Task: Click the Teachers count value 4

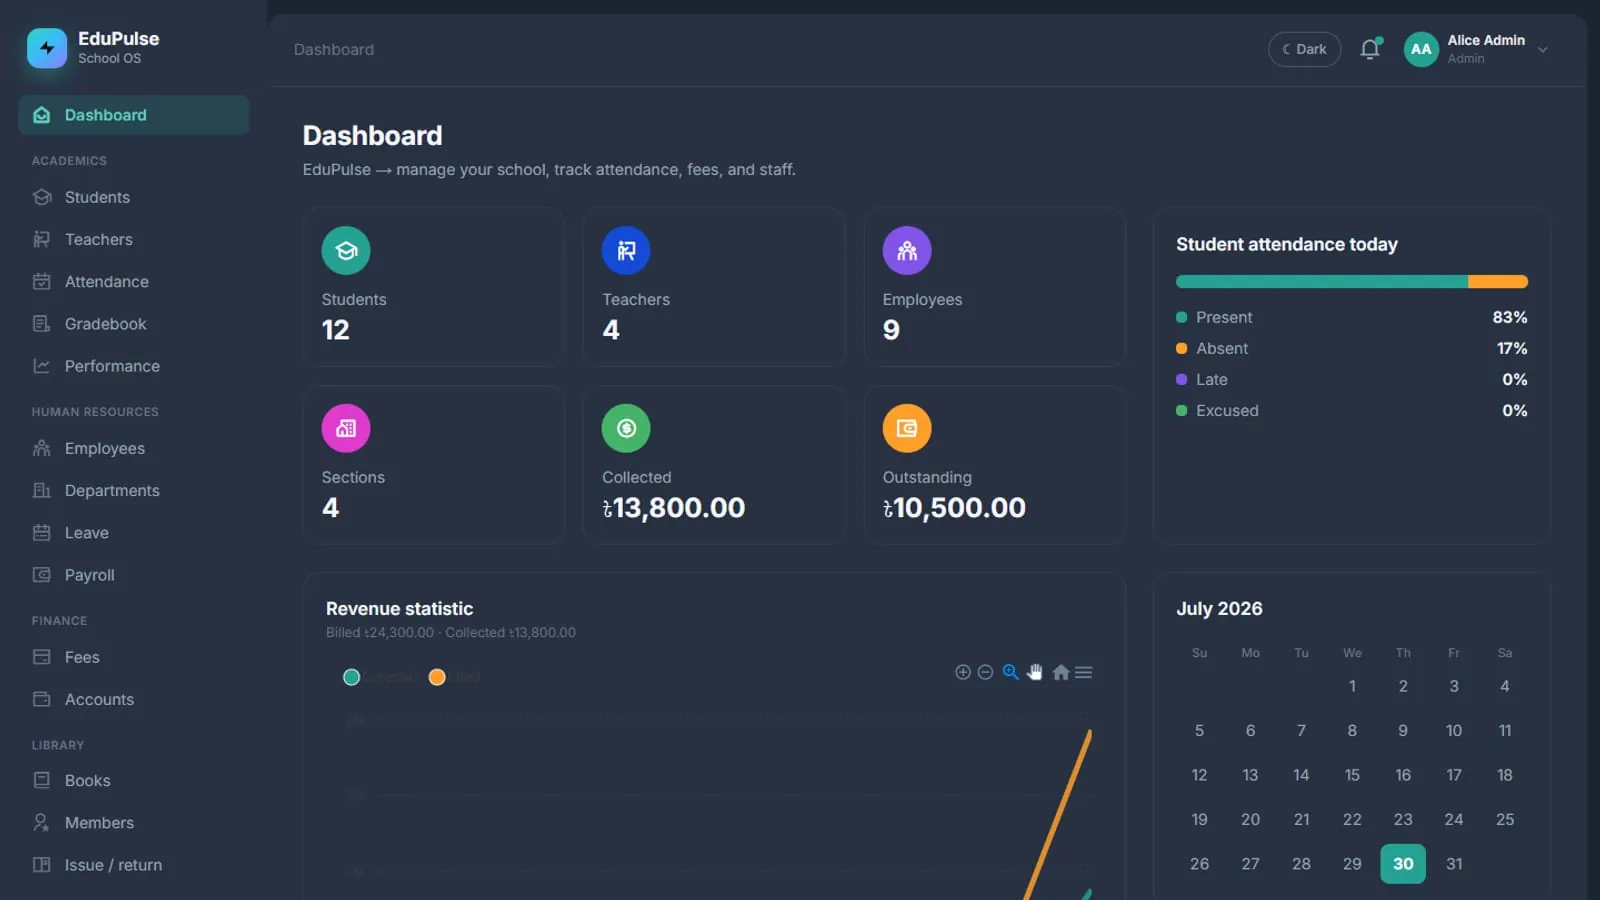Action: point(611,330)
